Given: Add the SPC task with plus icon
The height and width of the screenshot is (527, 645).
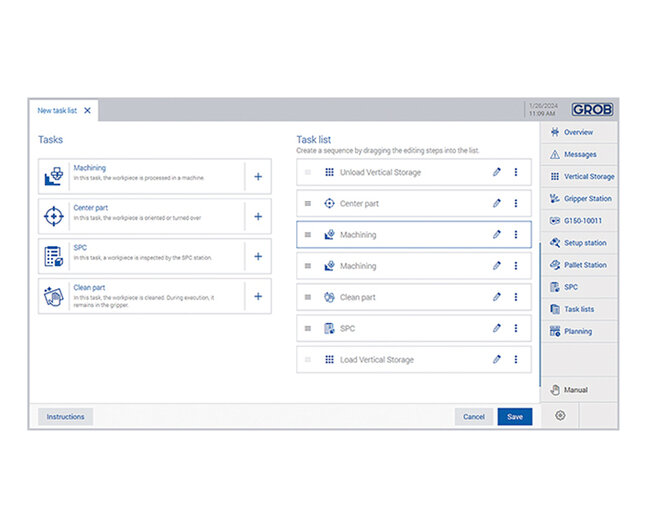Looking at the screenshot, I should pyautogui.click(x=258, y=257).
